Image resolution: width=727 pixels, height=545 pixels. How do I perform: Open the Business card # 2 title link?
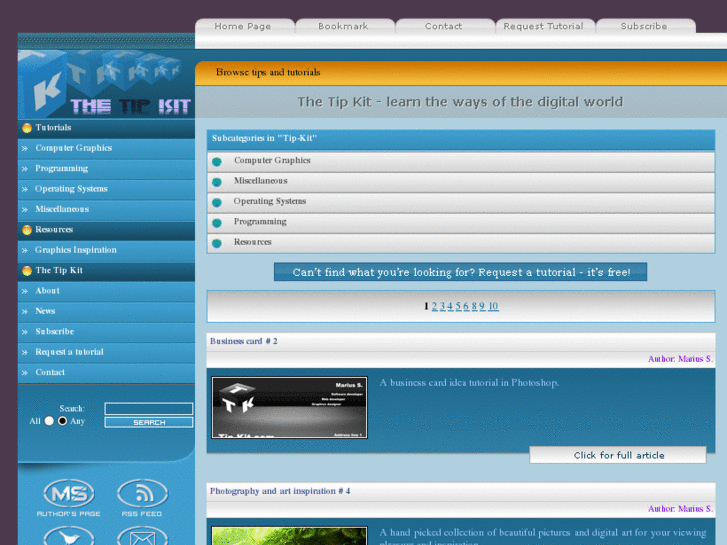pyautogui.click(x=244, y=341)
